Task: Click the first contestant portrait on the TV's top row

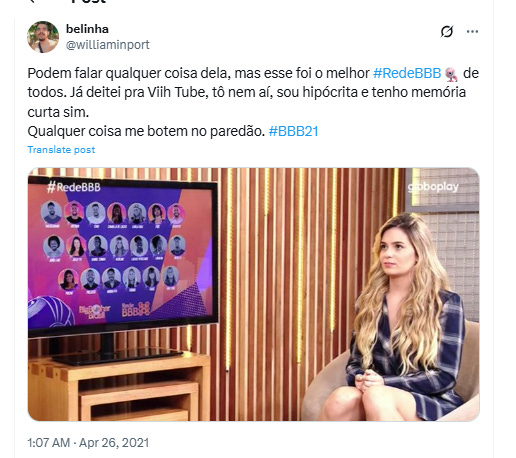Action: click(x=51, y=212)
